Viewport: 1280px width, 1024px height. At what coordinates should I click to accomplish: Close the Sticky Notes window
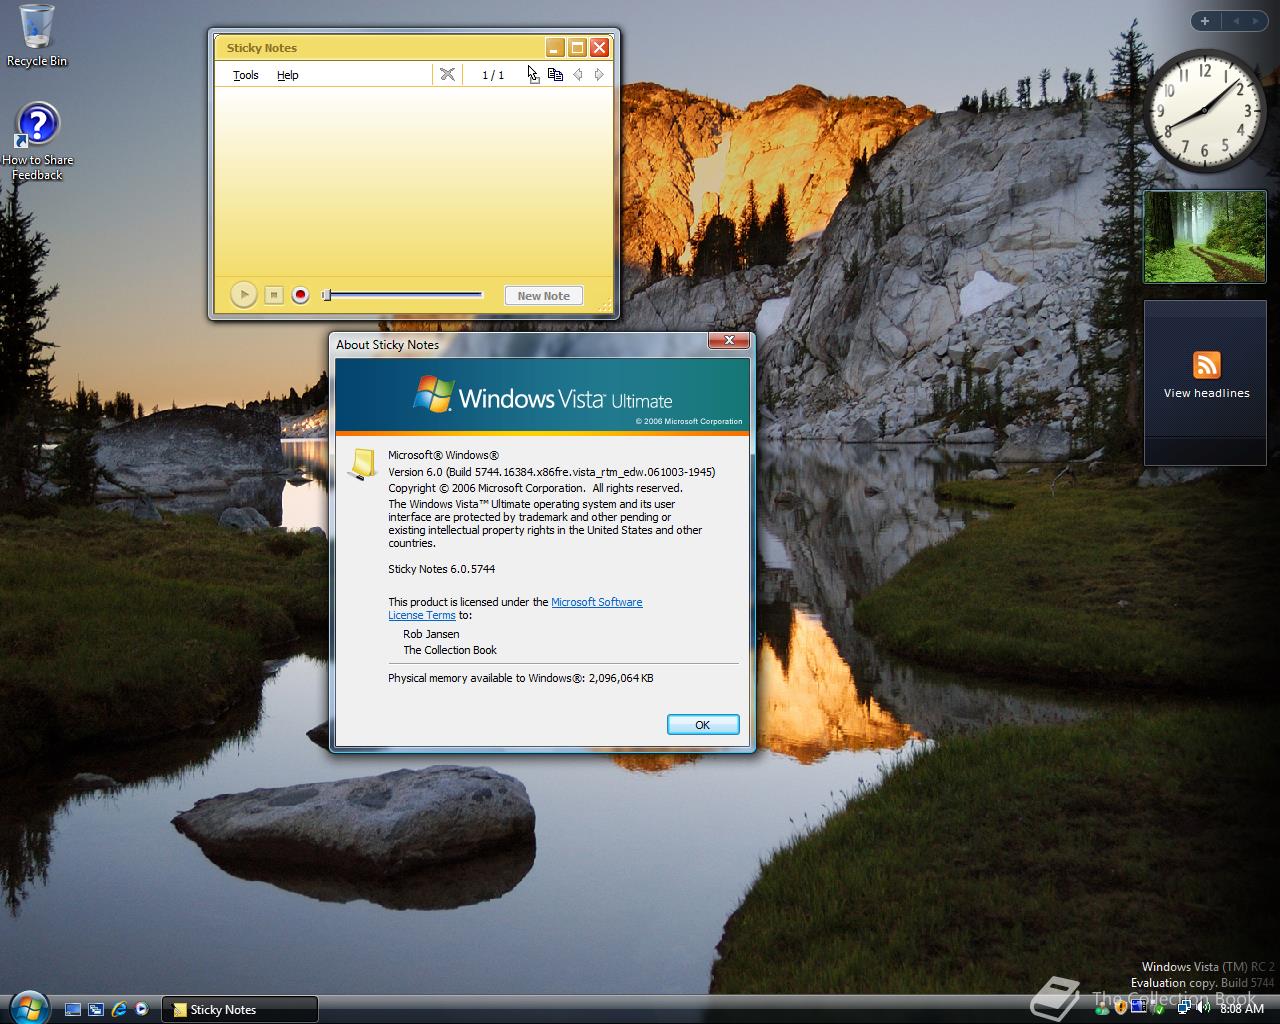(599, 47)
